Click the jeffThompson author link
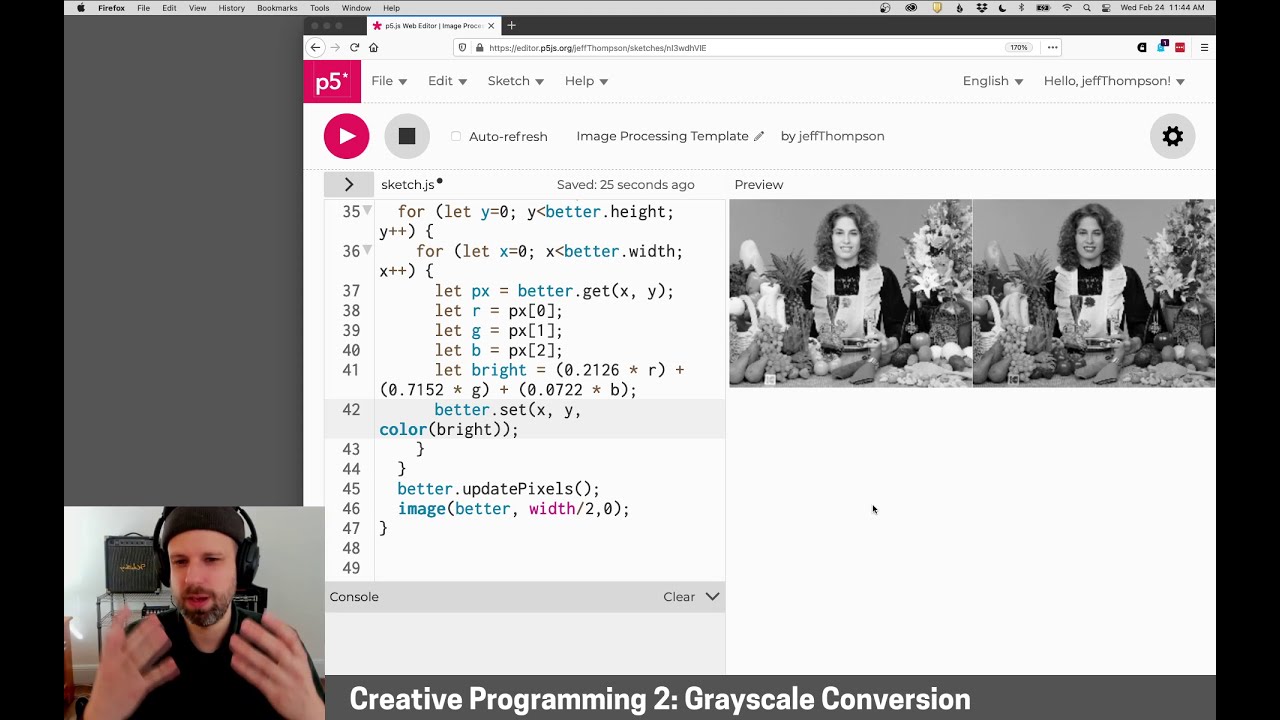Screen dimensions: 1280x720 coord(841,136)
